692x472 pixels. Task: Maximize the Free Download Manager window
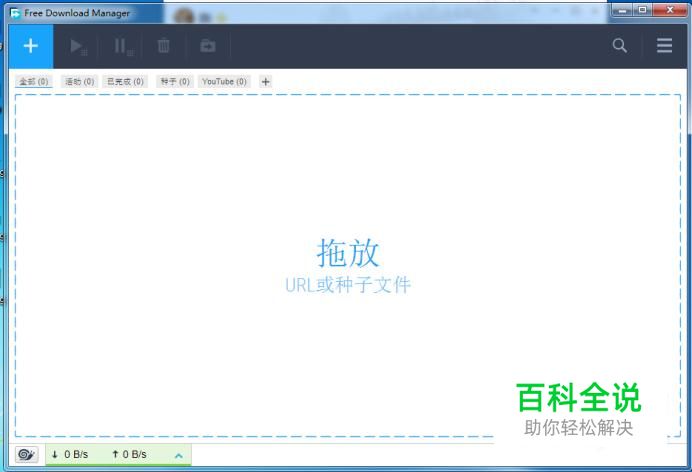[x=643, y=10]
